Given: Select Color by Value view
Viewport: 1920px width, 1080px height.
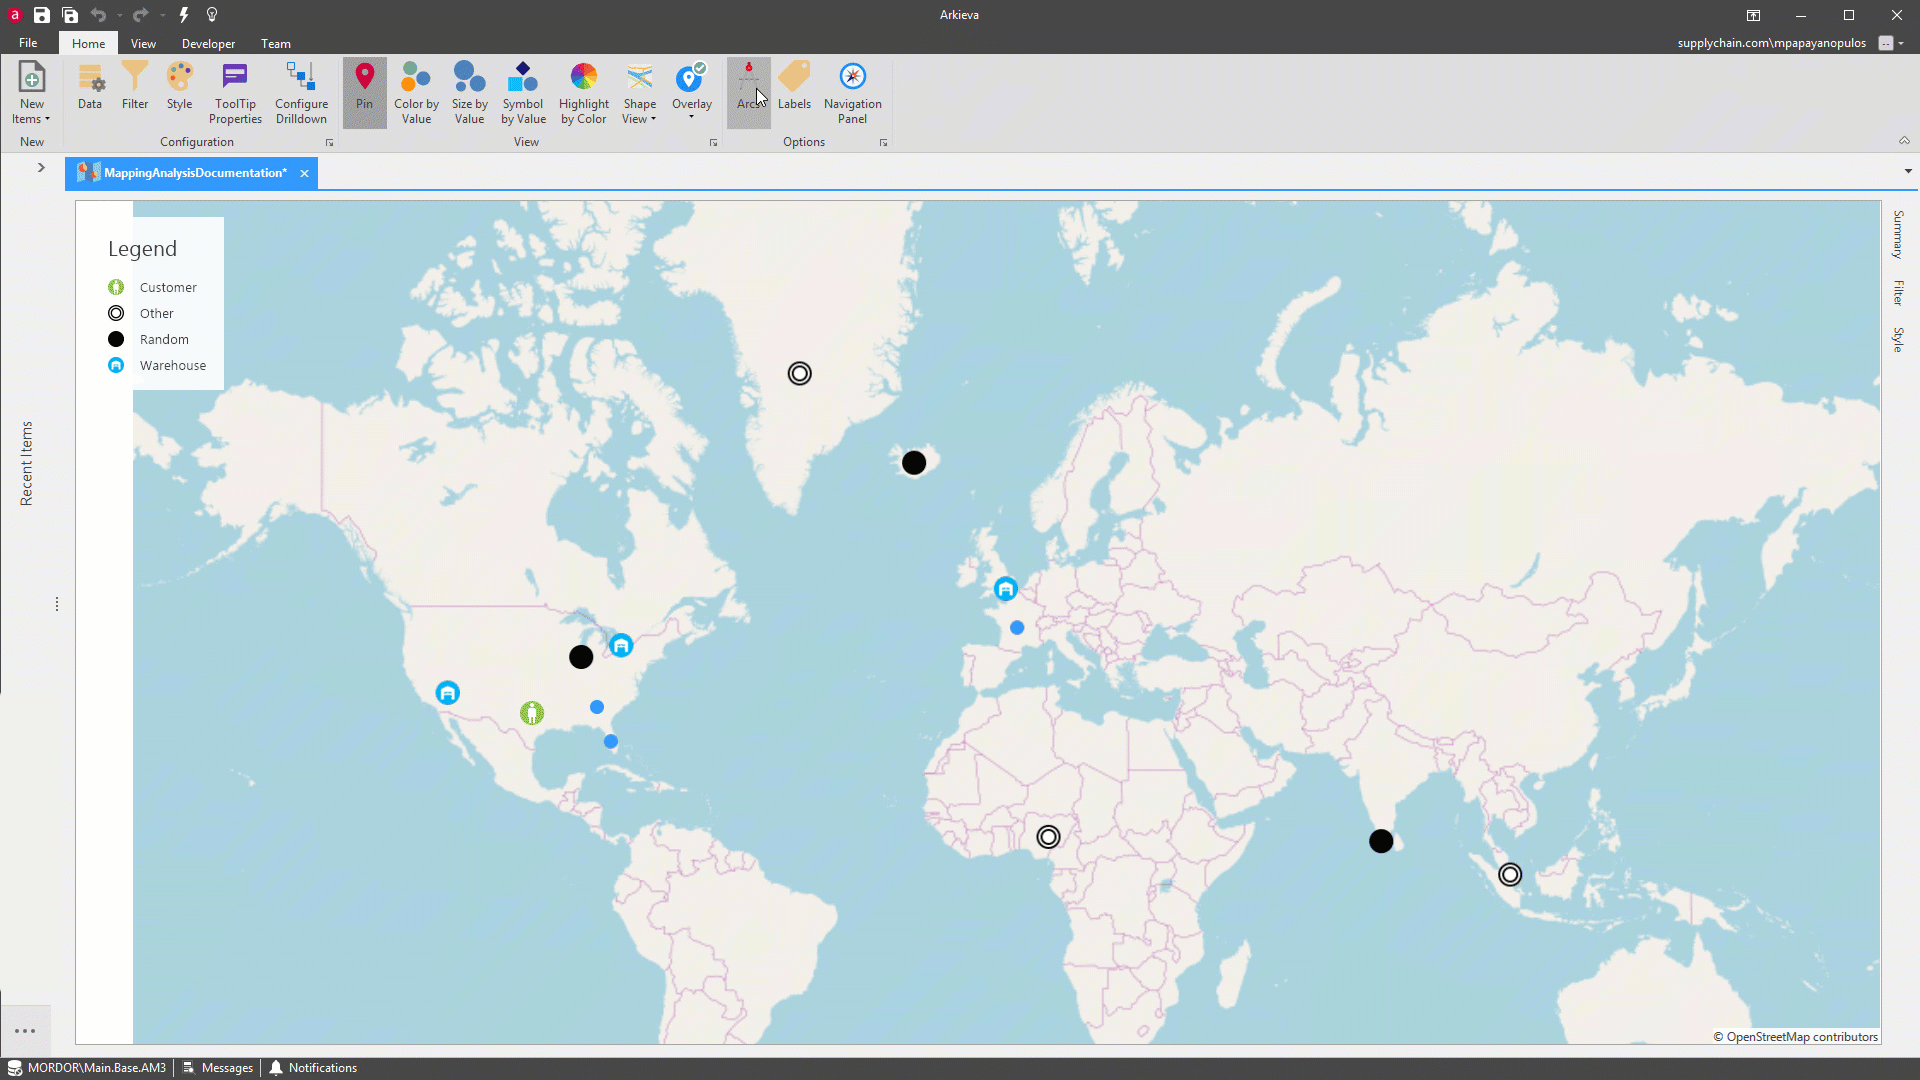Looking at the screenshot, I should coord(416,93).
